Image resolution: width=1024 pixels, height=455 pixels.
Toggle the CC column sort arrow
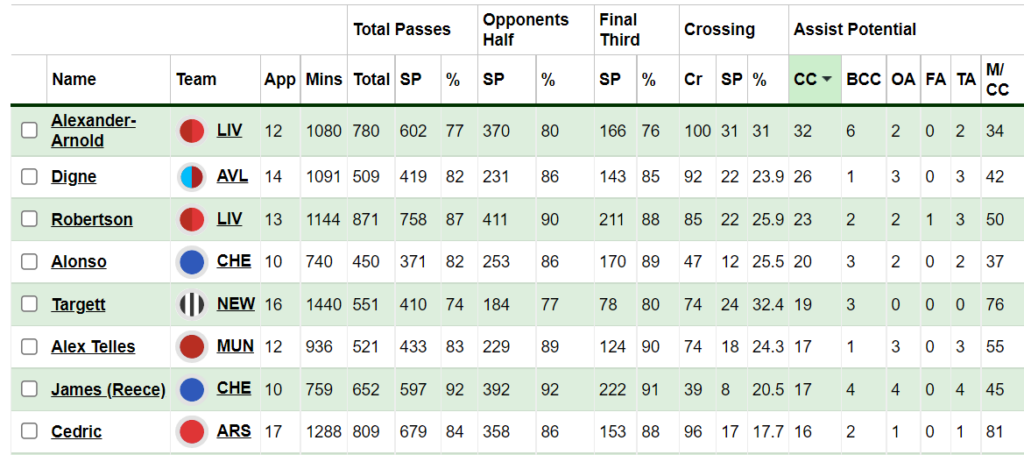827,80
